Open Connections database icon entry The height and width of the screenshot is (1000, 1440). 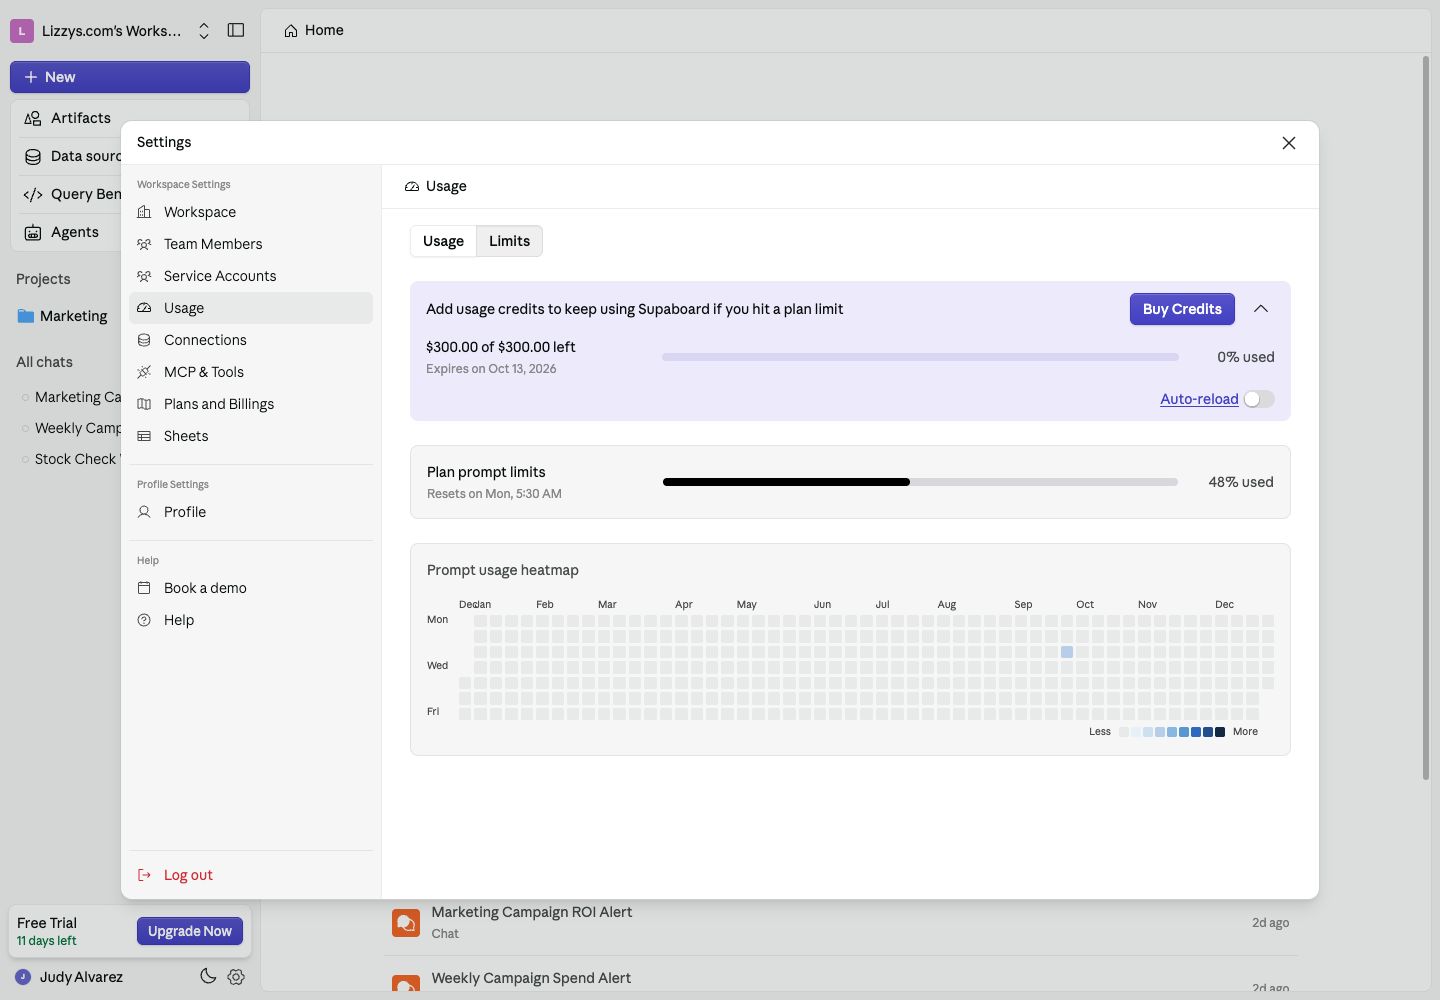[x=144, y=340]
